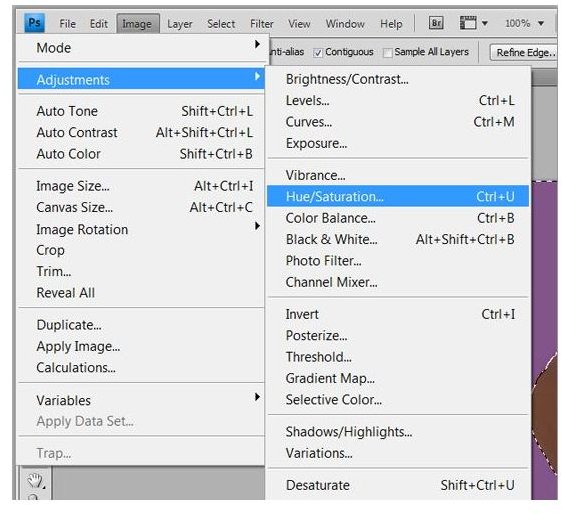The height and width of the screenshot is (514, 562).
Task: Open the Filter menu
Action: click(262, 24)
